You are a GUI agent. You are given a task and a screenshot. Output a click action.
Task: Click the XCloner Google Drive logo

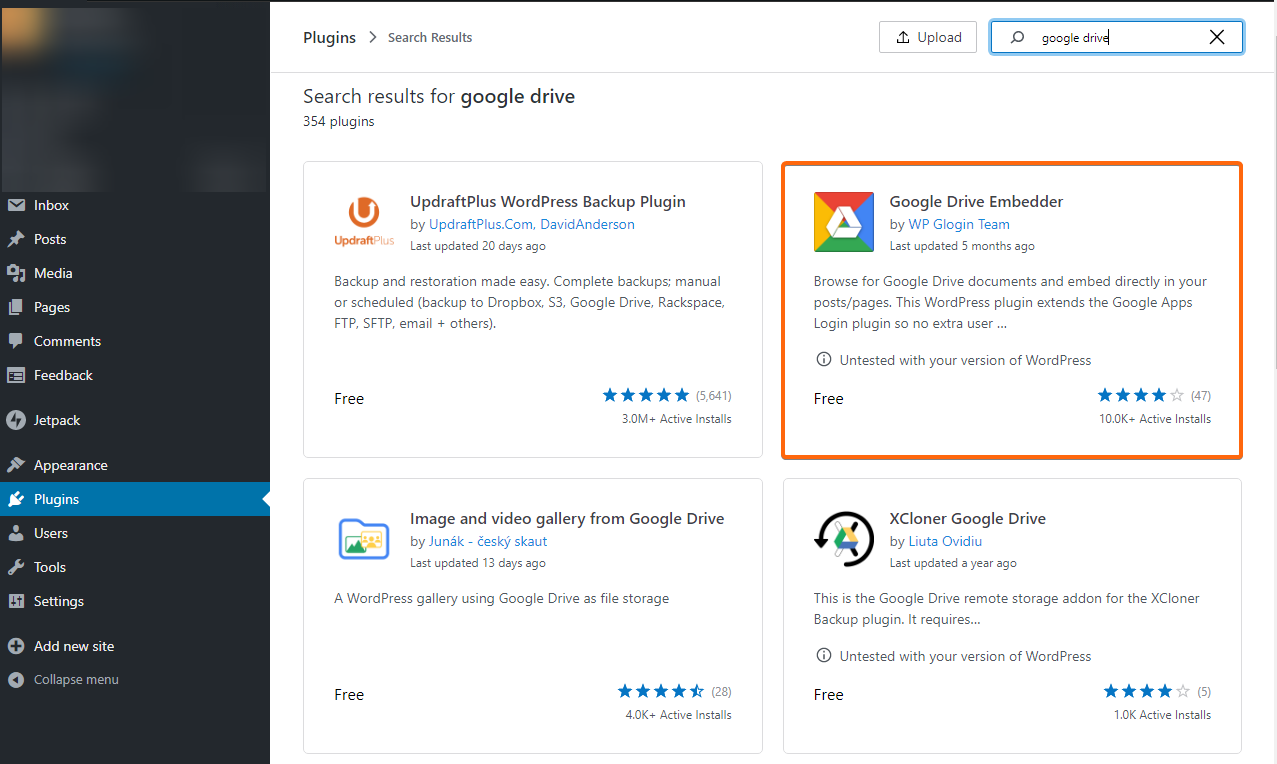point(844,539)
